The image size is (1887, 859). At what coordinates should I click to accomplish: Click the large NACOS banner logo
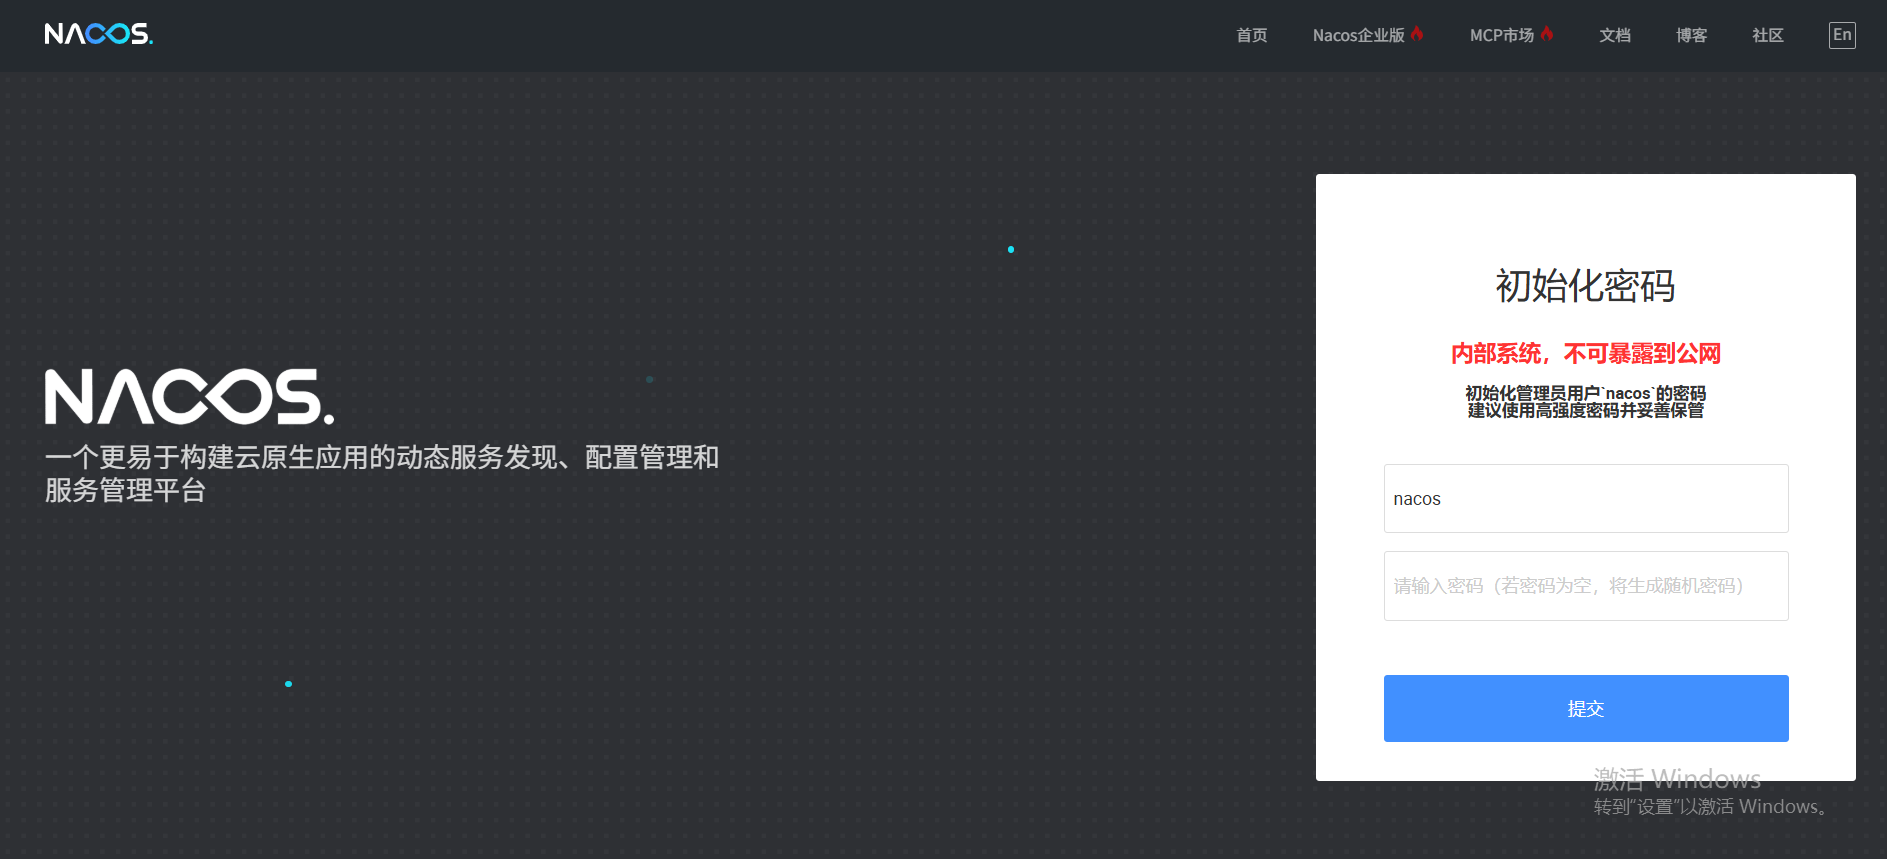pyautogui.click(x=189, y=397)
